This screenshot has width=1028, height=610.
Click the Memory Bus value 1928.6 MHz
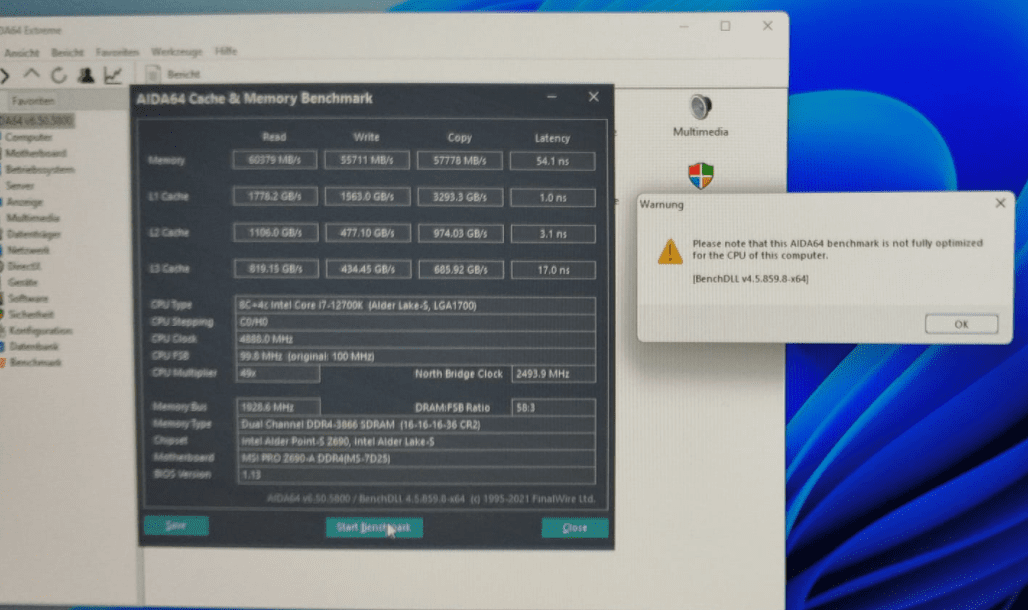[279, 407]
